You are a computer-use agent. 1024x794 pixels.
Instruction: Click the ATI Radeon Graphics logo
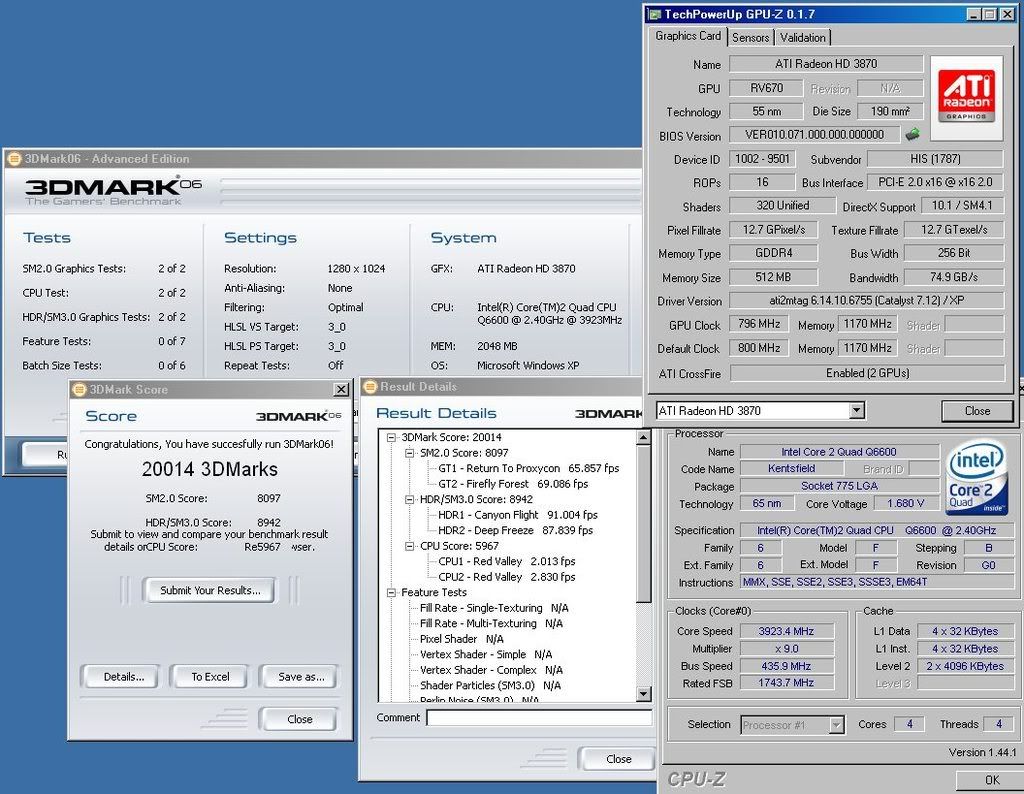(967, 98)
